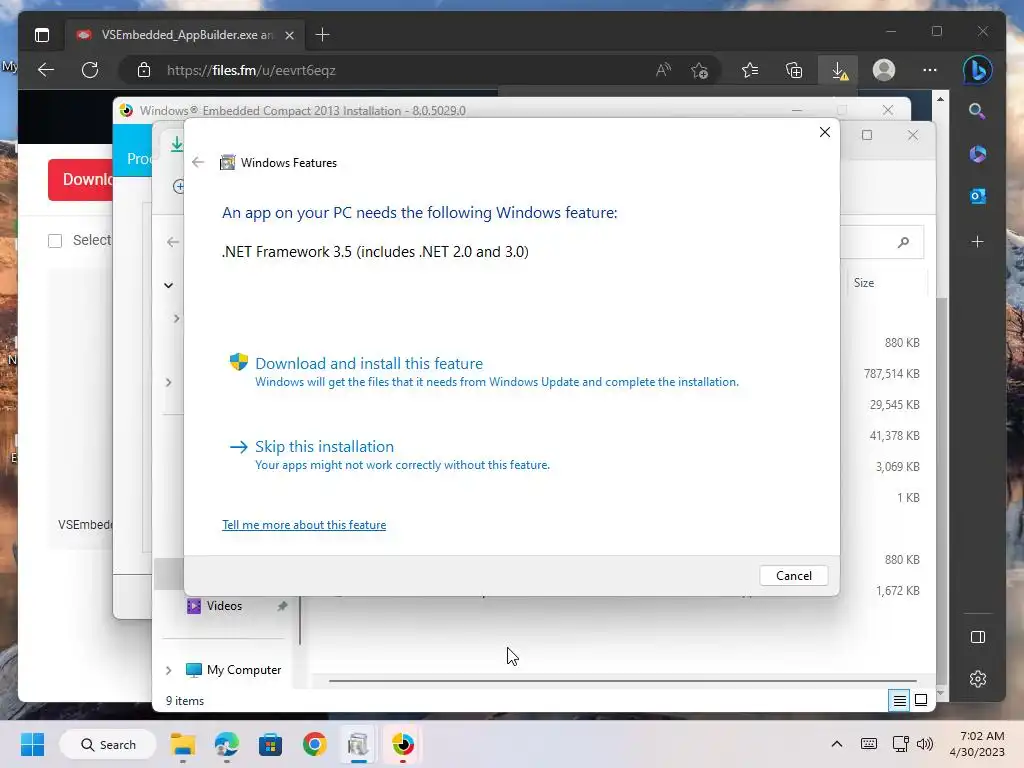The height and width of the screenshot is (768, 1024).
Task: Click the 29,545 KB file size
Action: pyautogui.click(x=894, y=405)
